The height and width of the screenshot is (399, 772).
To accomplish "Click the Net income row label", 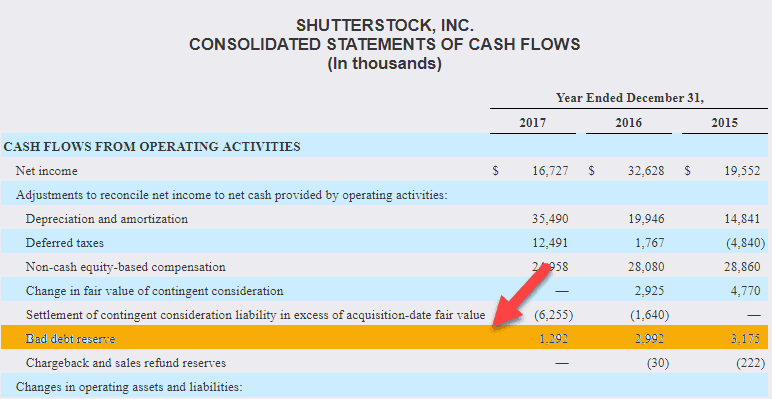I will click(x=46, y=171).
